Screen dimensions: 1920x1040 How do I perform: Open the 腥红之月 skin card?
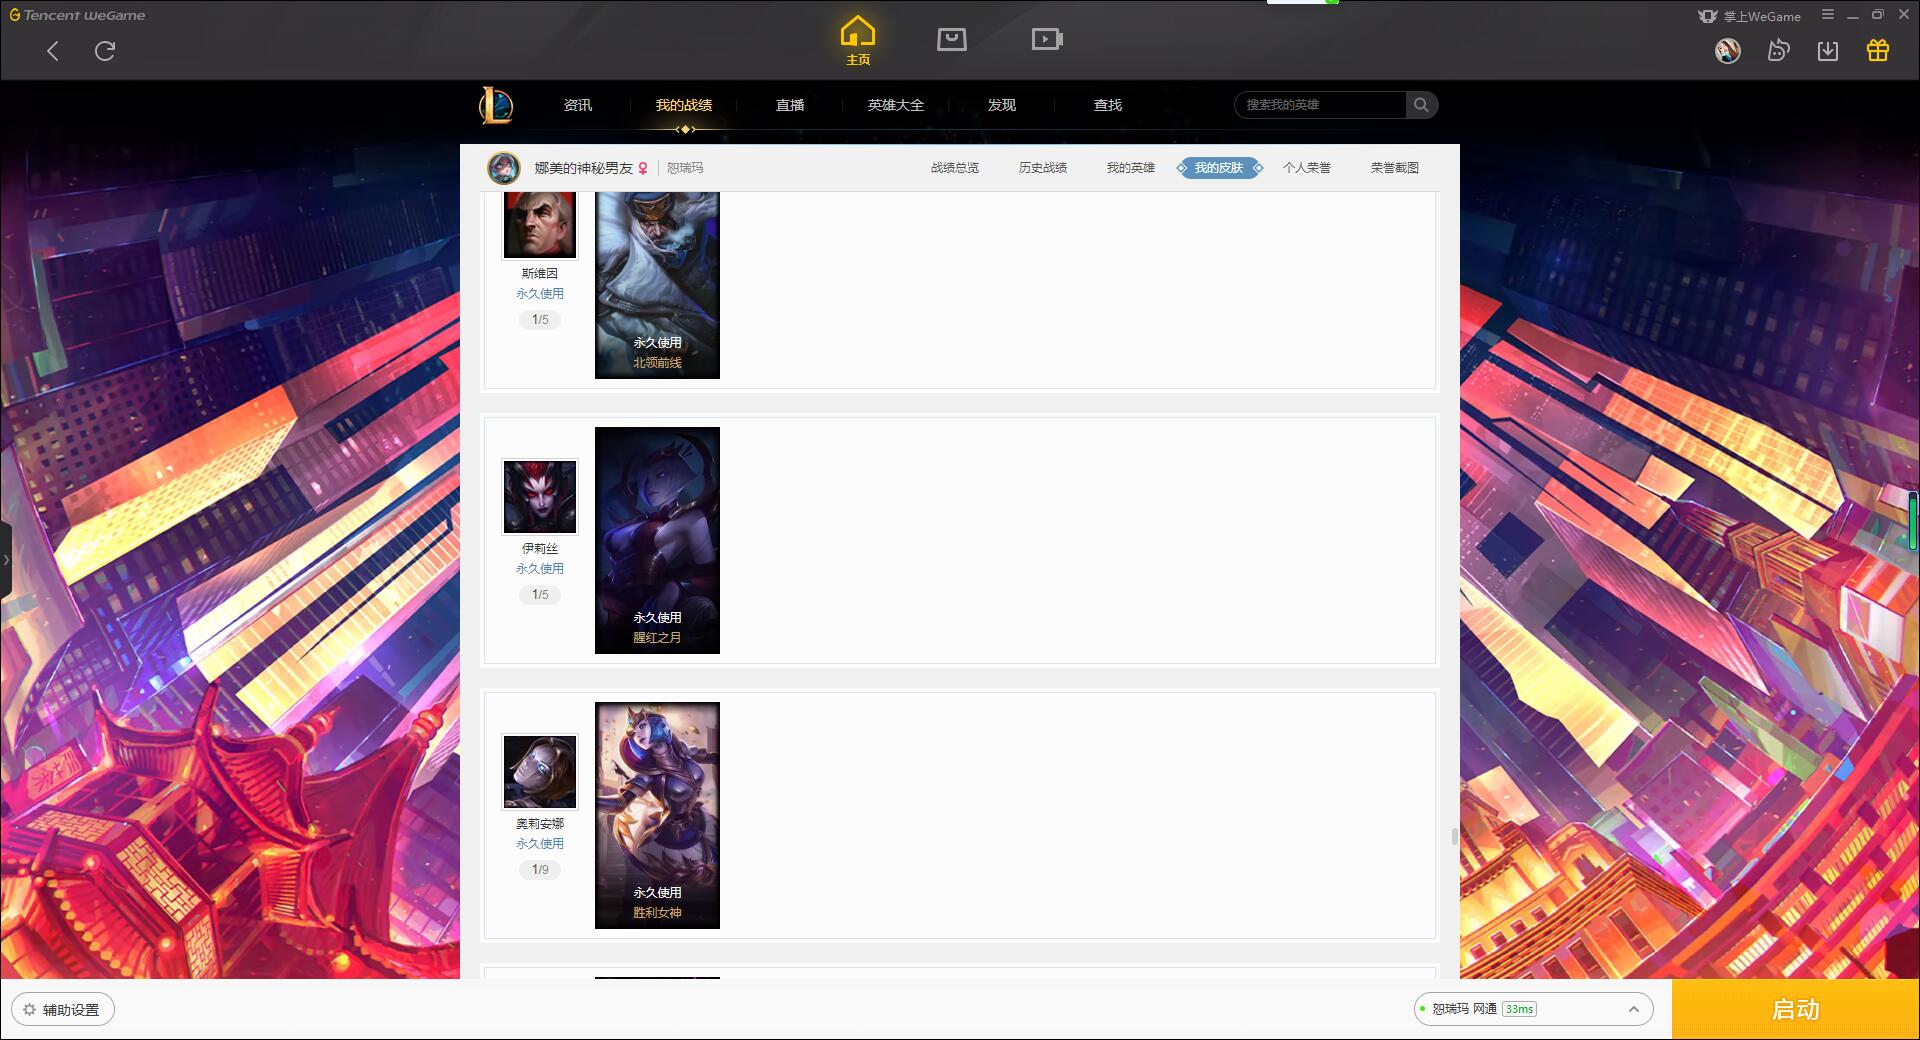coord(657,540)
